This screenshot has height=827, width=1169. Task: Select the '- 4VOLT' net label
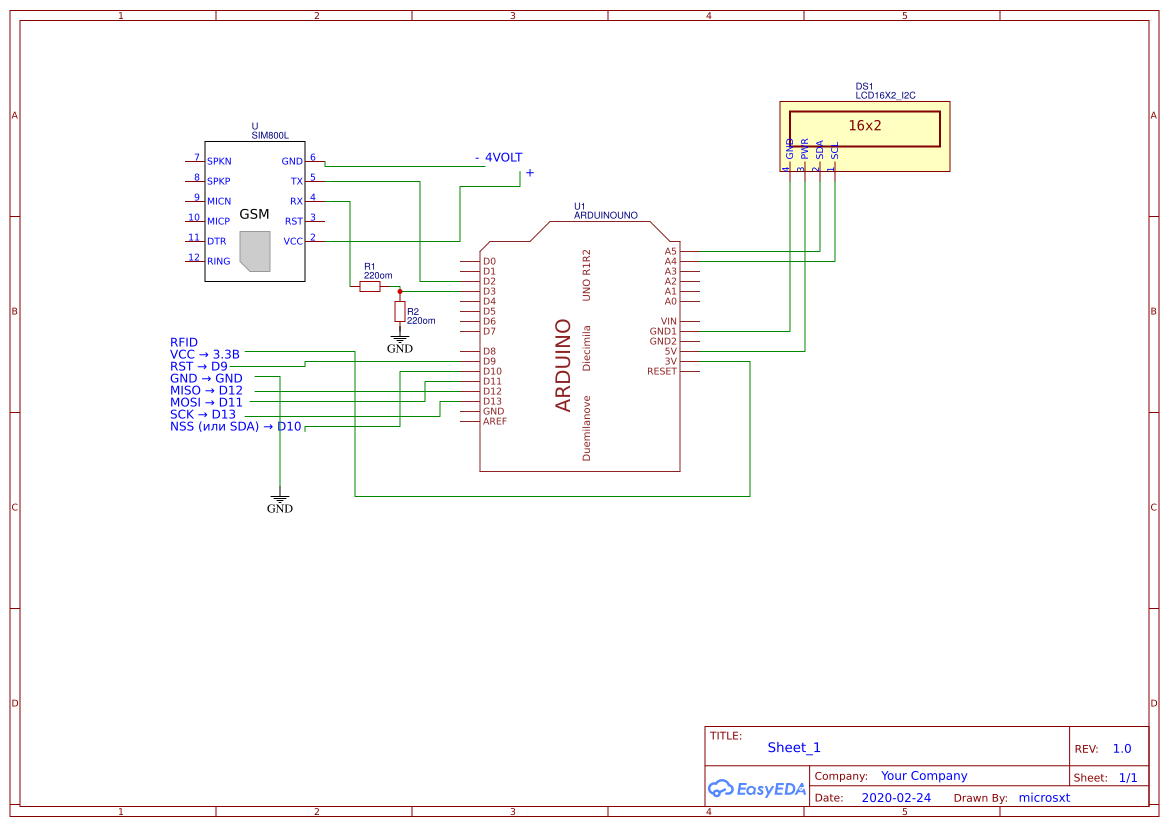click(x=500, y=157)
